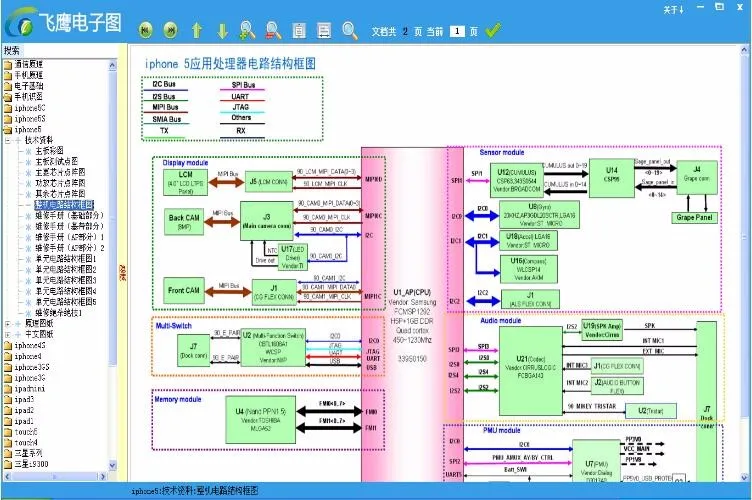Open the ipad2 folder
Screen dimensions: 752x500
pos(19,411)
